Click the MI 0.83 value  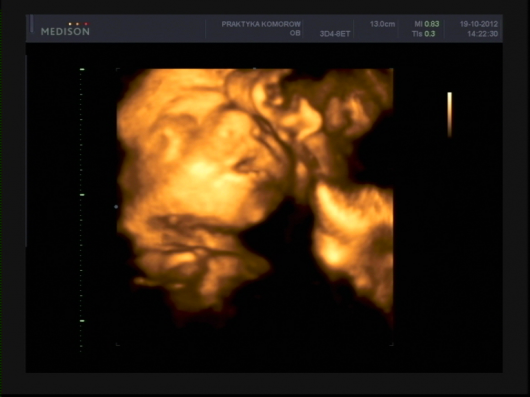pyautogui.click(x=427, y=24)
